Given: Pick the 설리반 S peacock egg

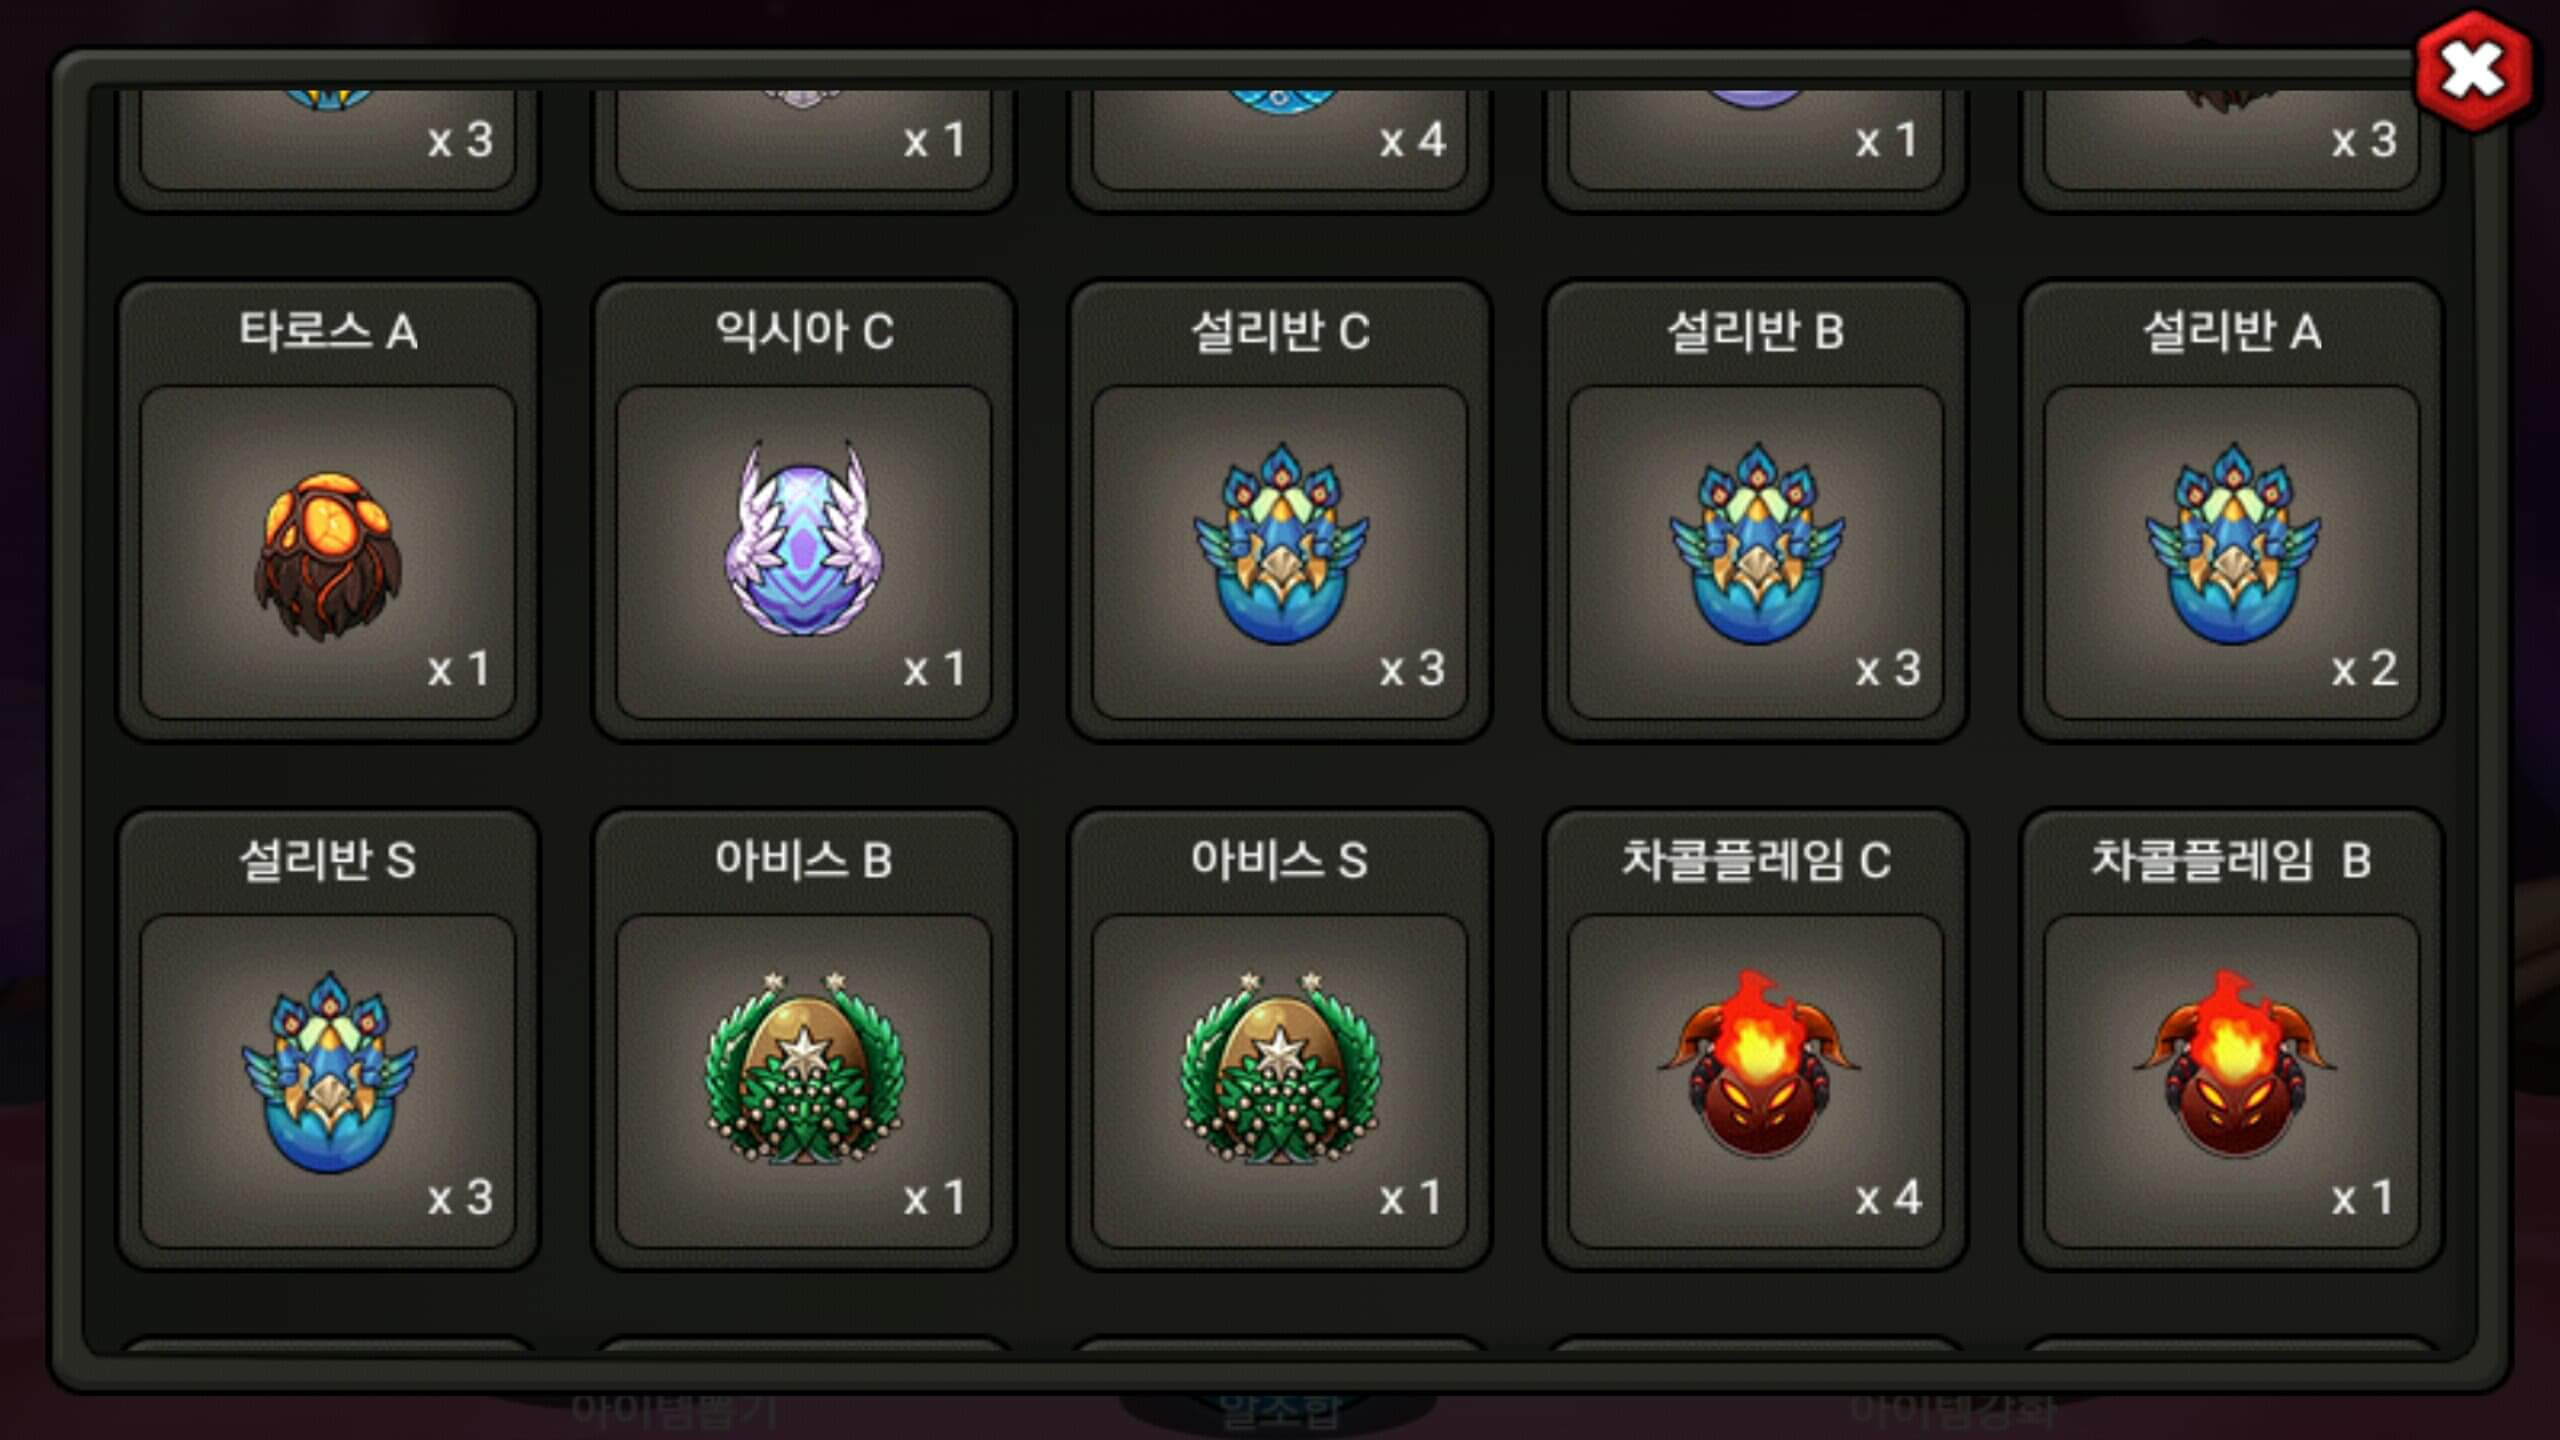Looking at the screenshot, I should 328,1082.
